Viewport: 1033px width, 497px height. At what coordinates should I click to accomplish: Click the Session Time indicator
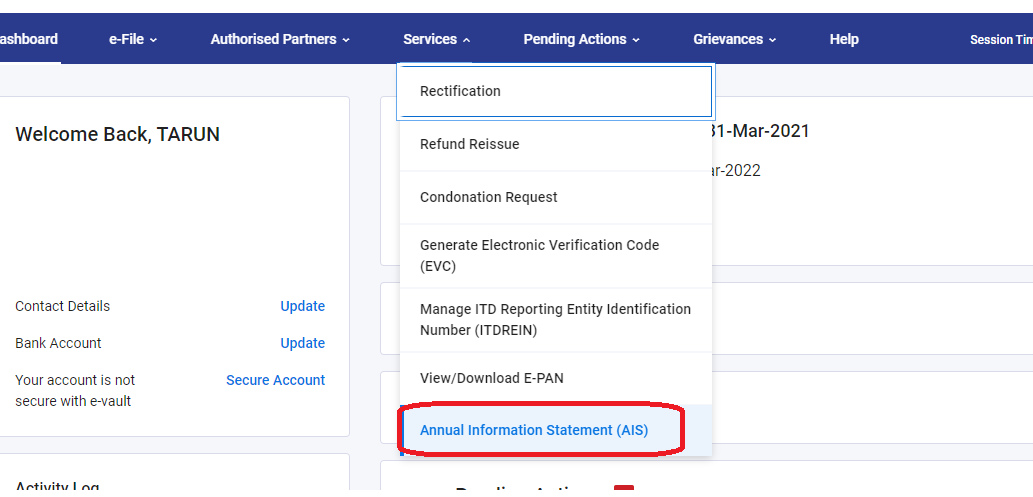pos(1000,40)
